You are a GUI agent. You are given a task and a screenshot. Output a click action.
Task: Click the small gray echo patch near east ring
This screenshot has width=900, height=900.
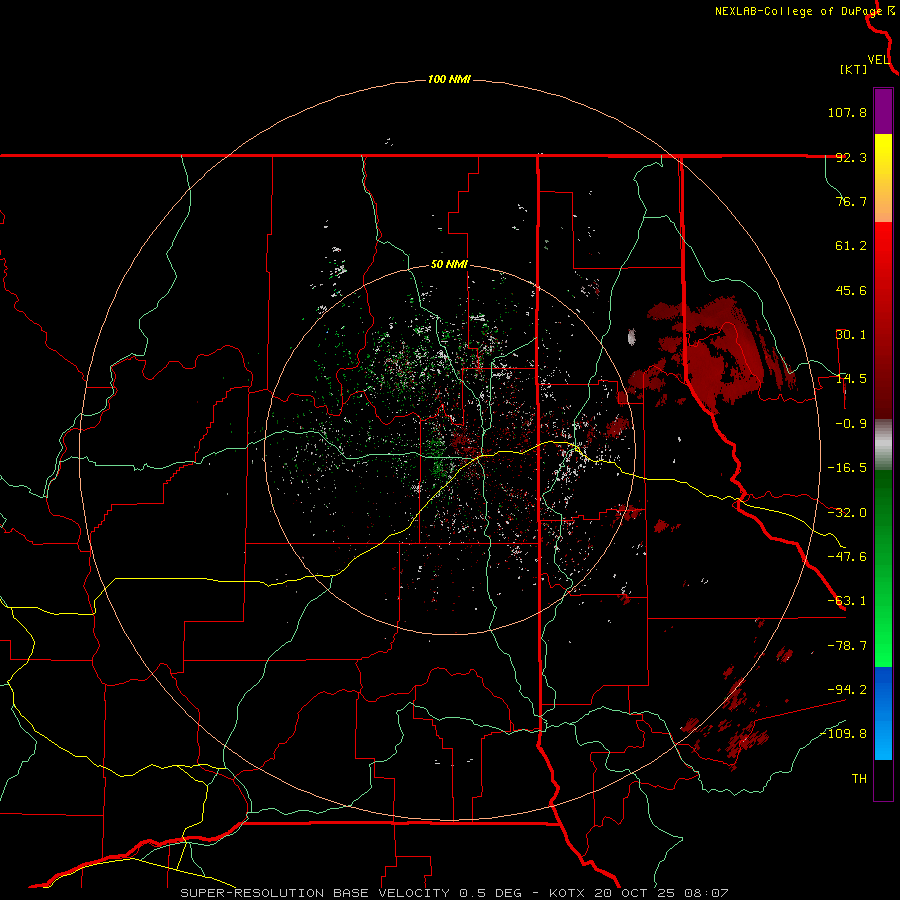632,336
